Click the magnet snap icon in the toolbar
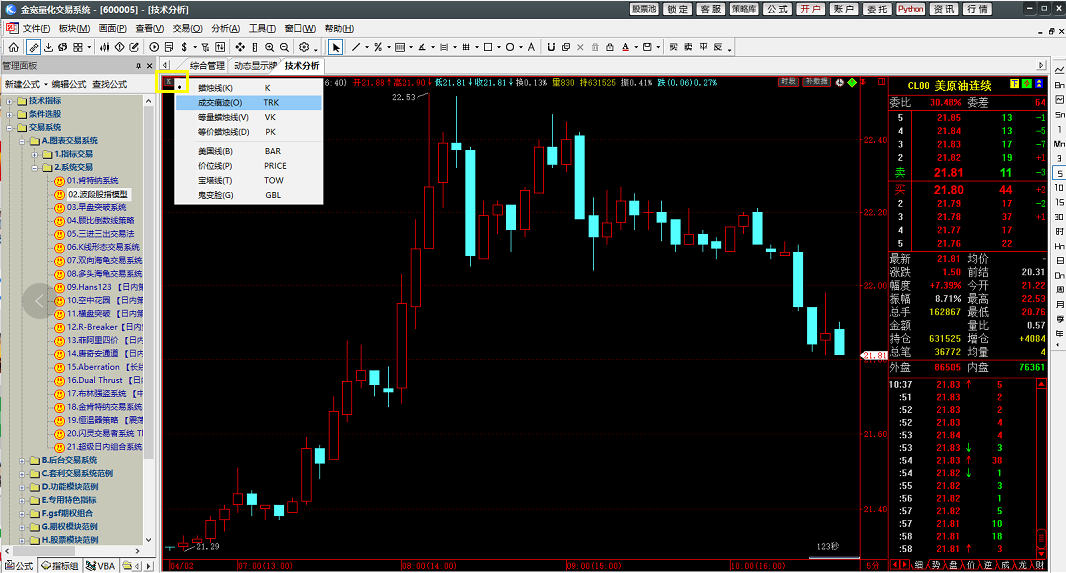 551,48
